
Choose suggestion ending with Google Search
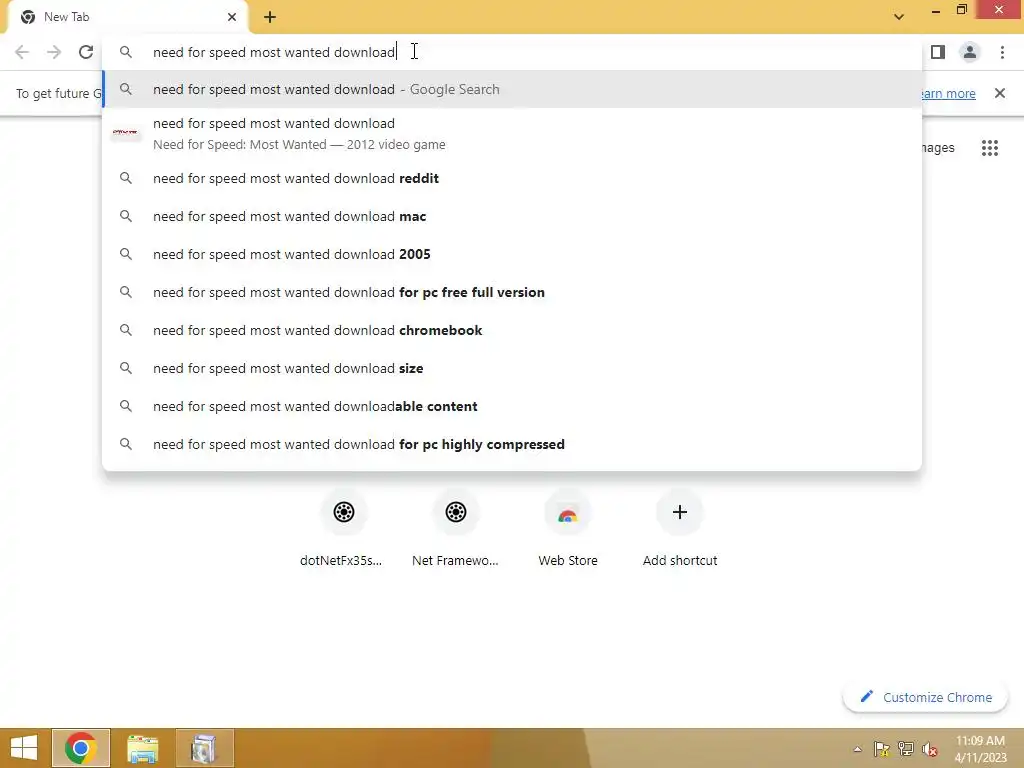pos(512,89)
